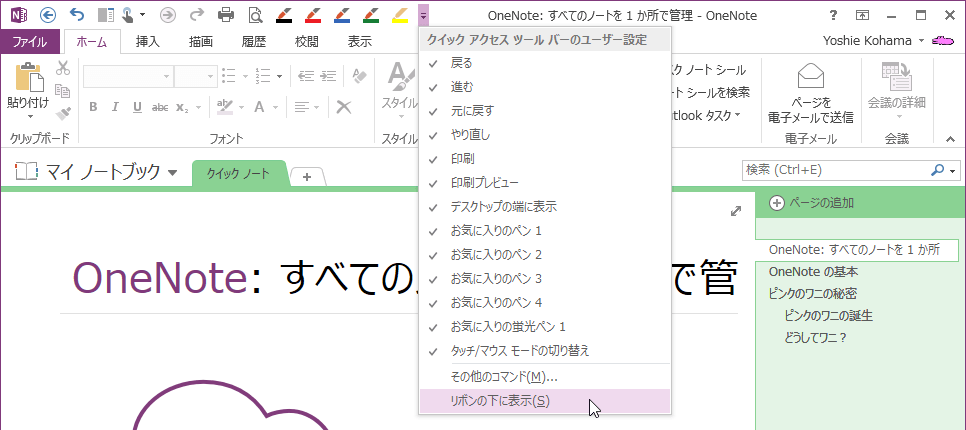Viewport: 966px width, 430px height.
Task: Click the Back arrow in quick access toolbar
Action: [47, 15]
